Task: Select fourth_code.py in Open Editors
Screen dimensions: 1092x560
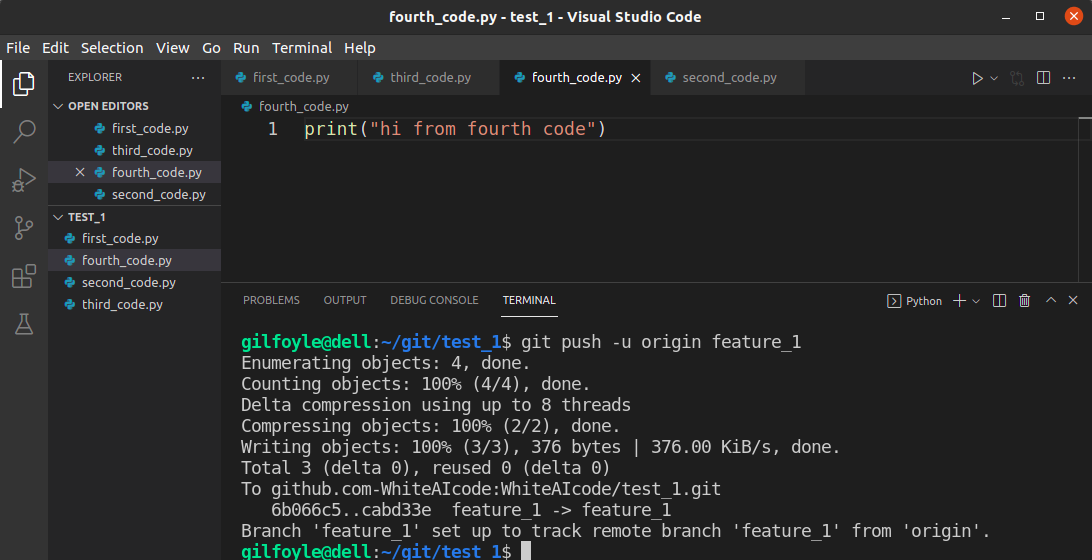Action: [x=134, y=172]
